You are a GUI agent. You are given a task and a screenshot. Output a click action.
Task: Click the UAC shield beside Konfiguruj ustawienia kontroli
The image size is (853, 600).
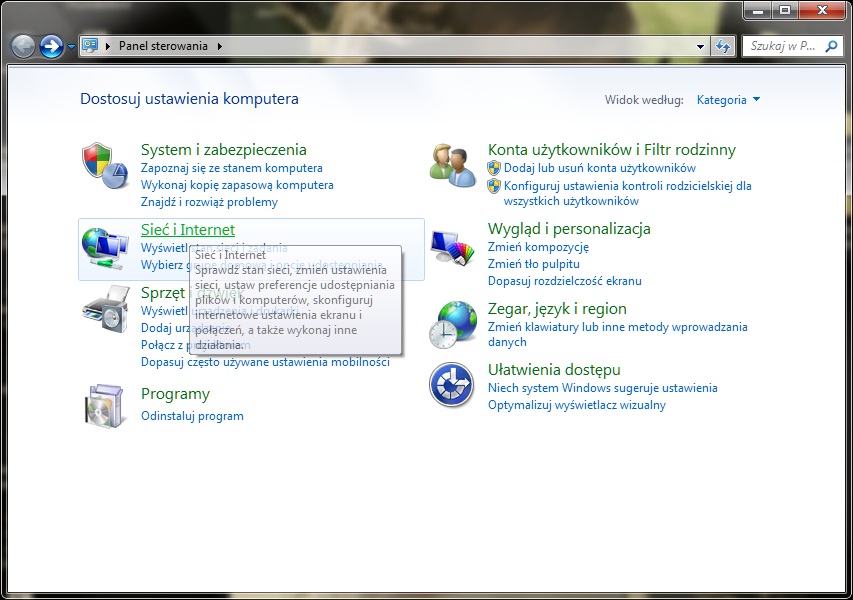(493, 186)
